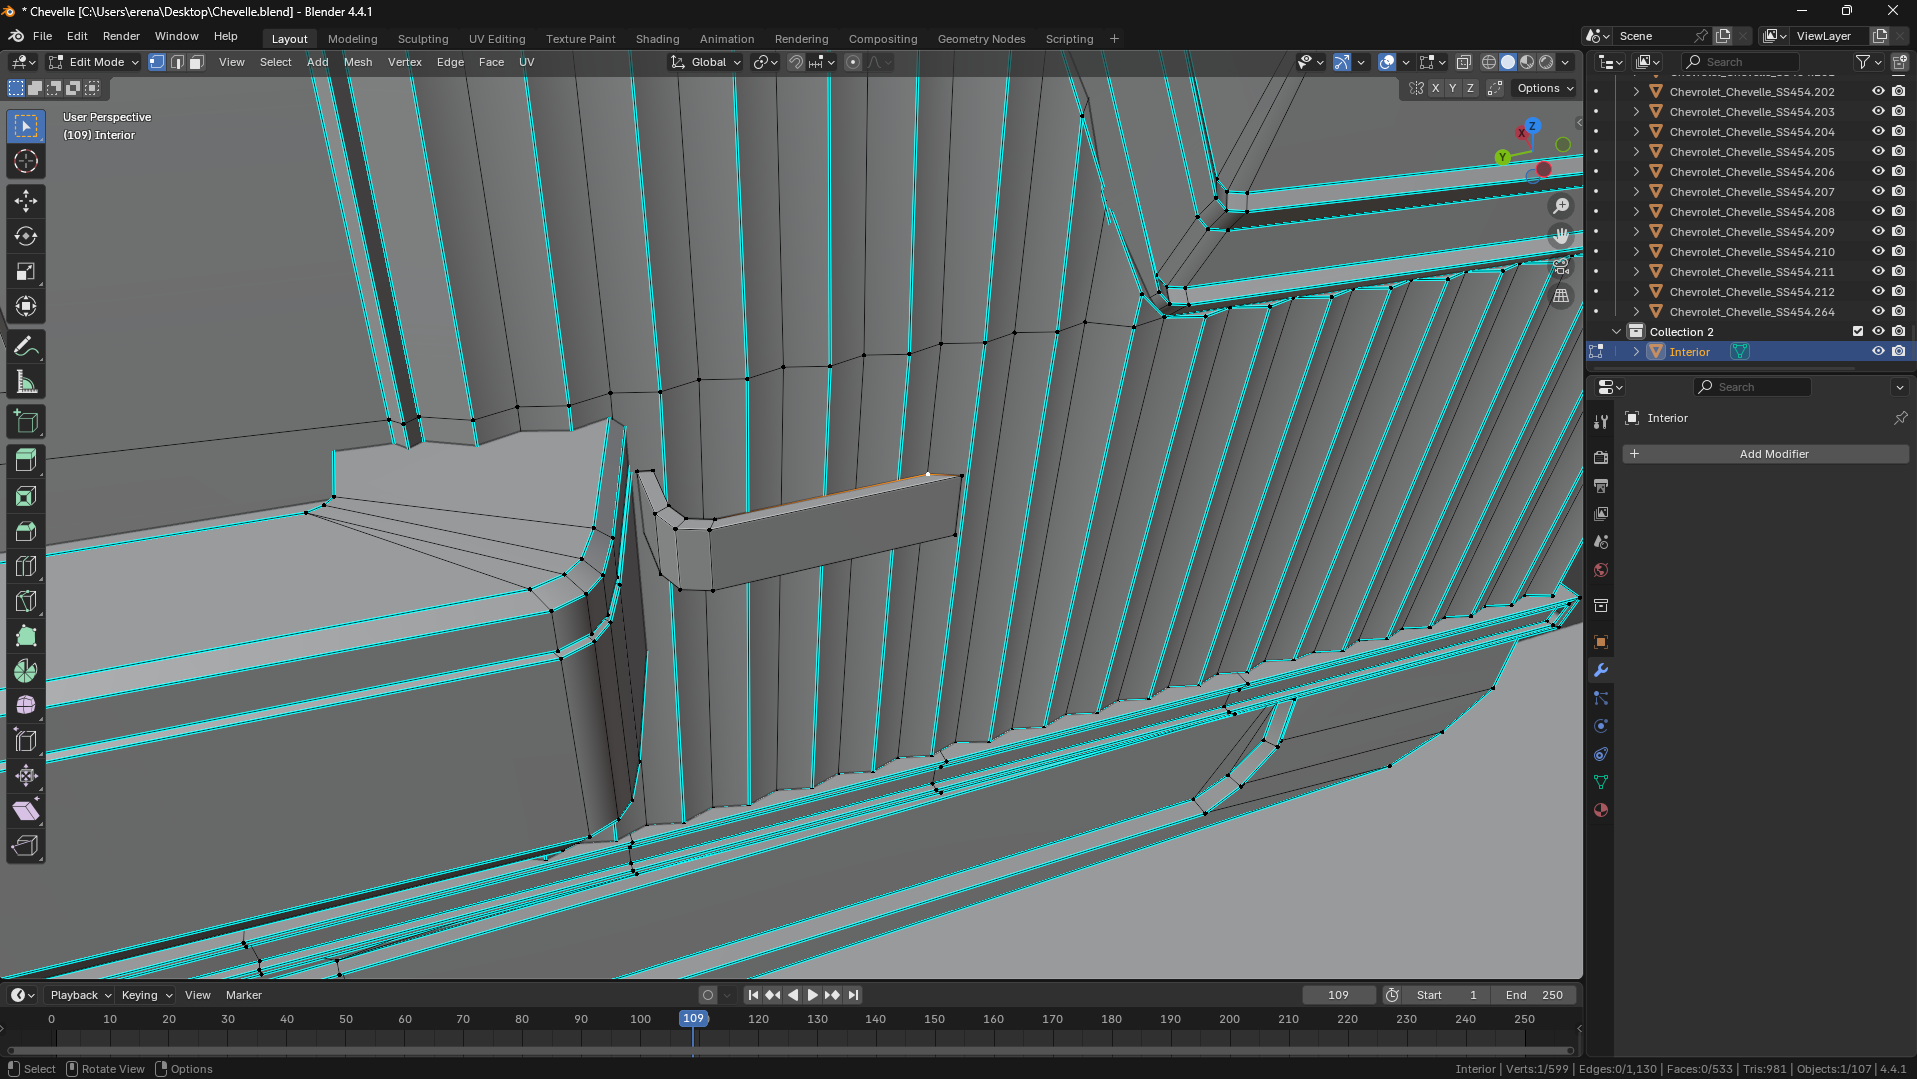The width and height of the screenshot is (1917, 1079).
Task: Select the Smooth tool
Action: [26, 706]
